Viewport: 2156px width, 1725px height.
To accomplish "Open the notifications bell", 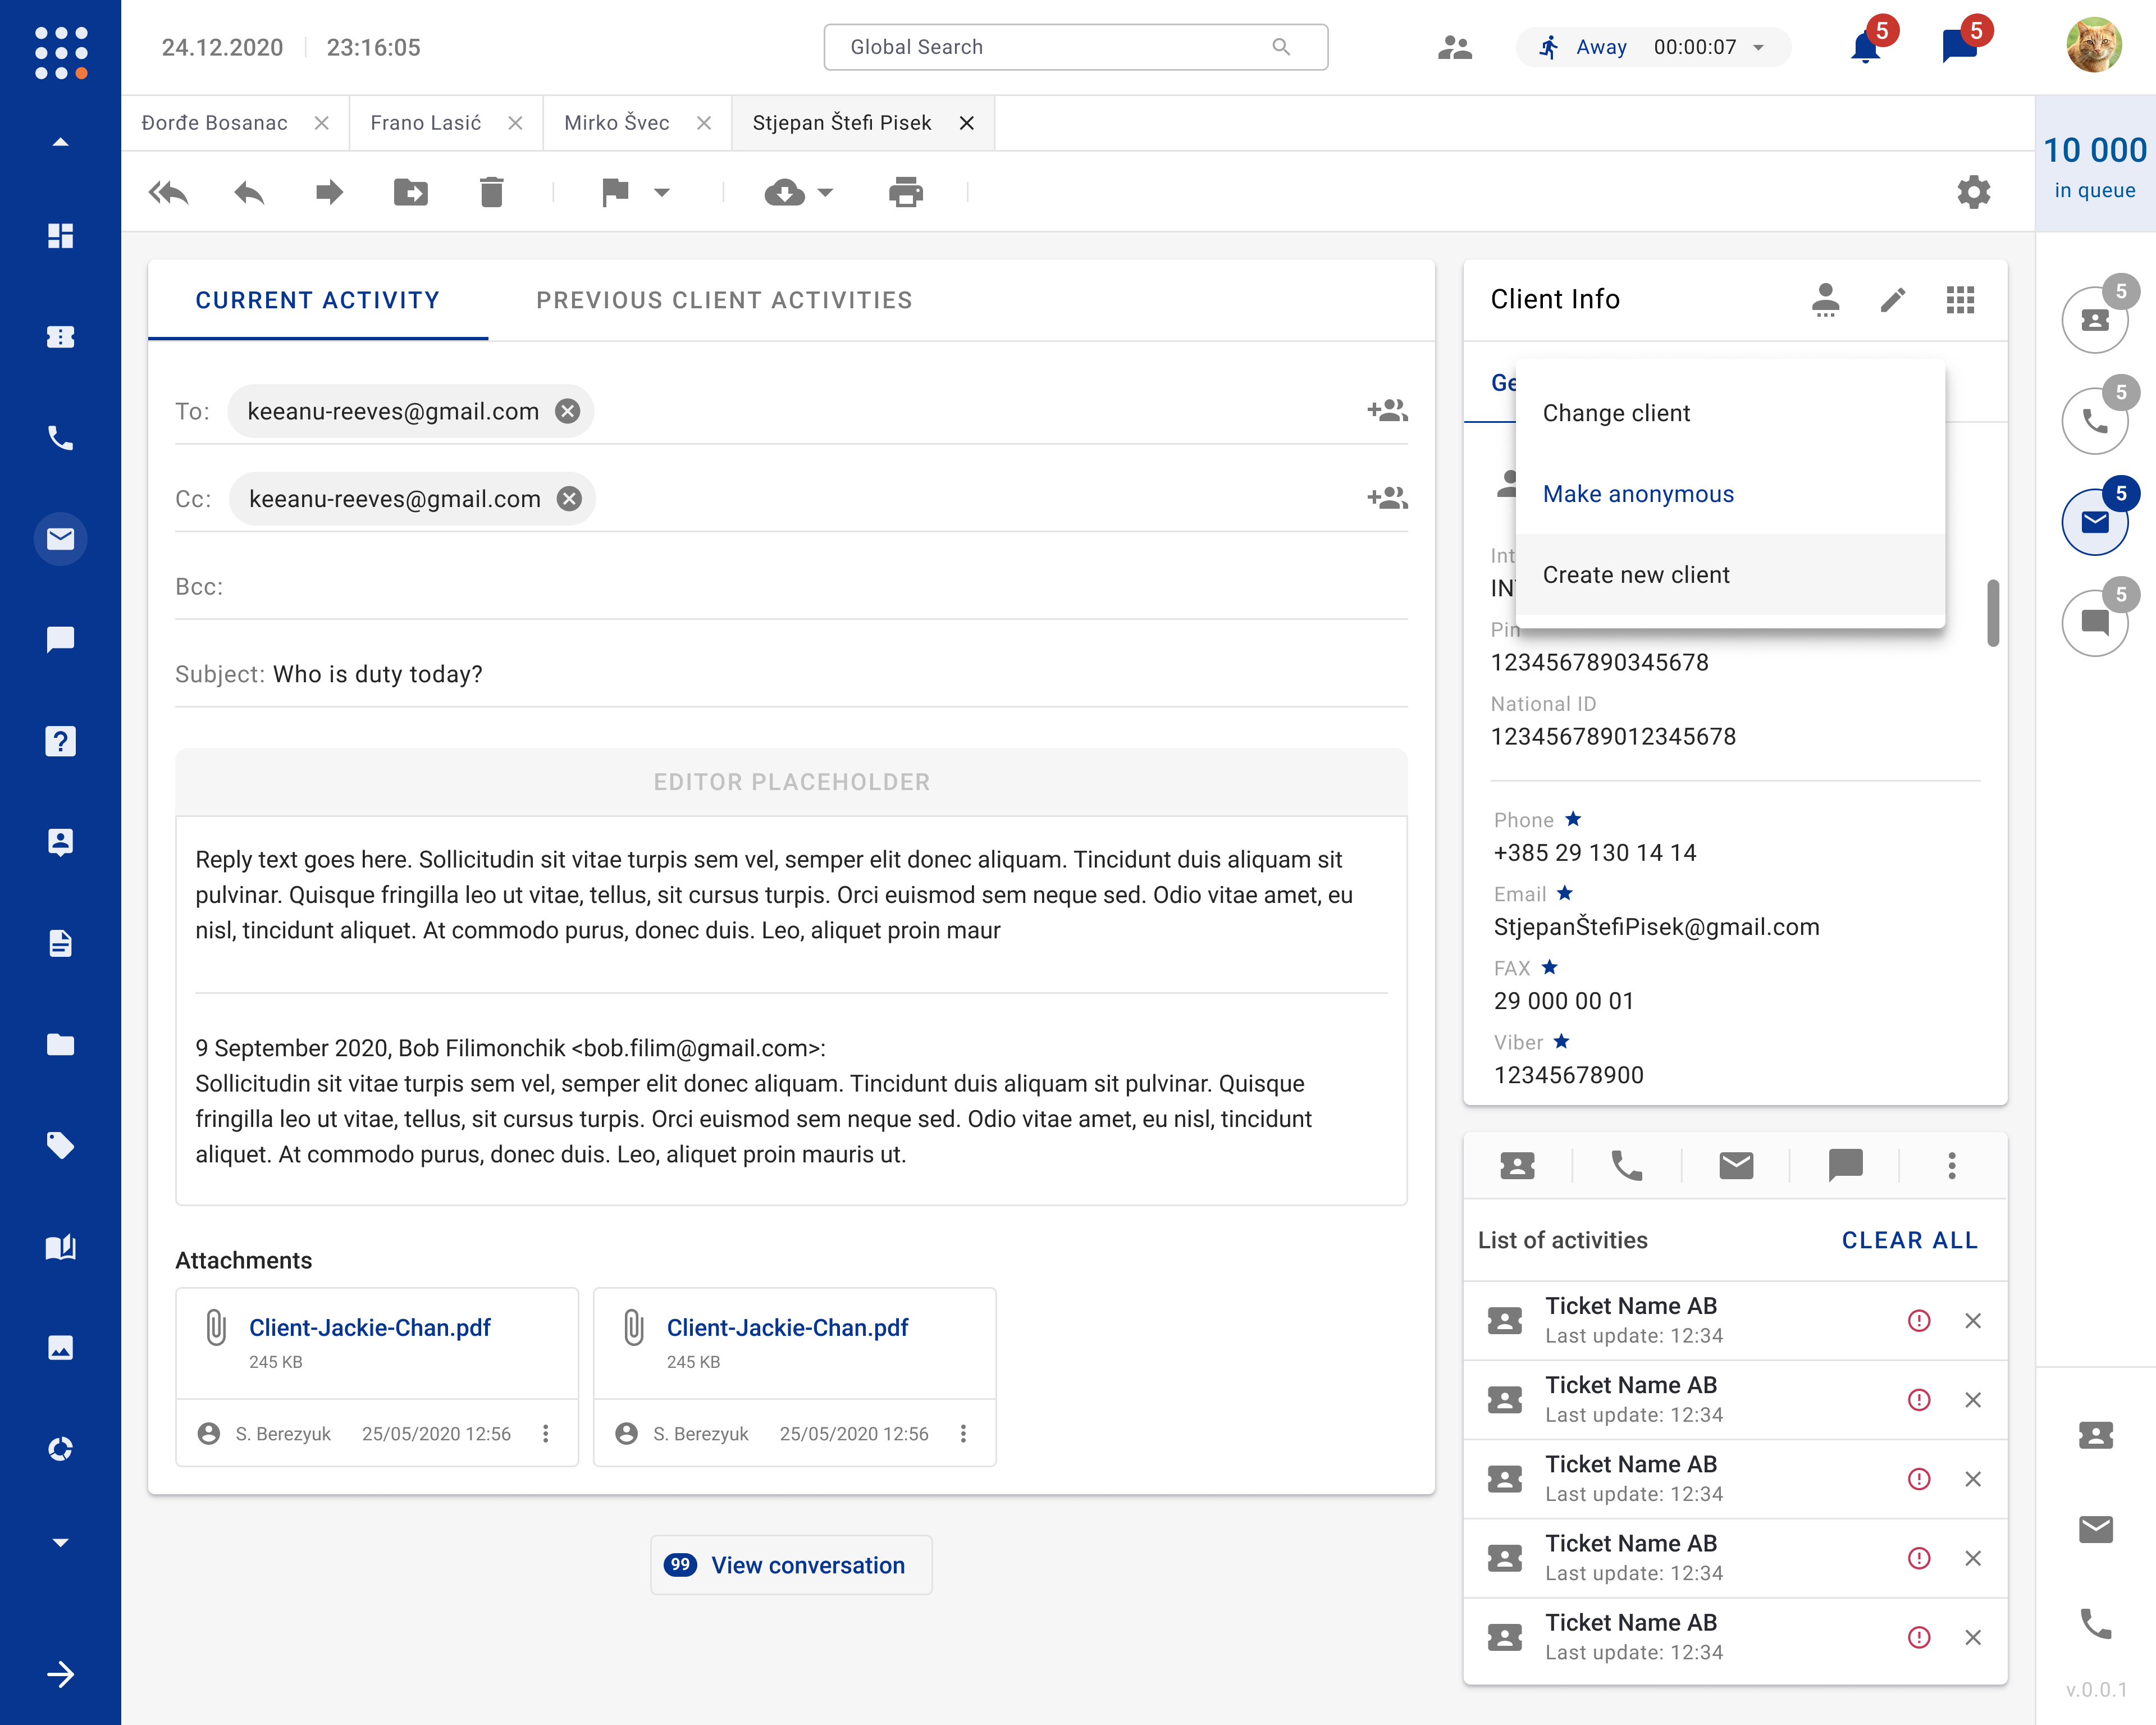I will (1864, 47).
